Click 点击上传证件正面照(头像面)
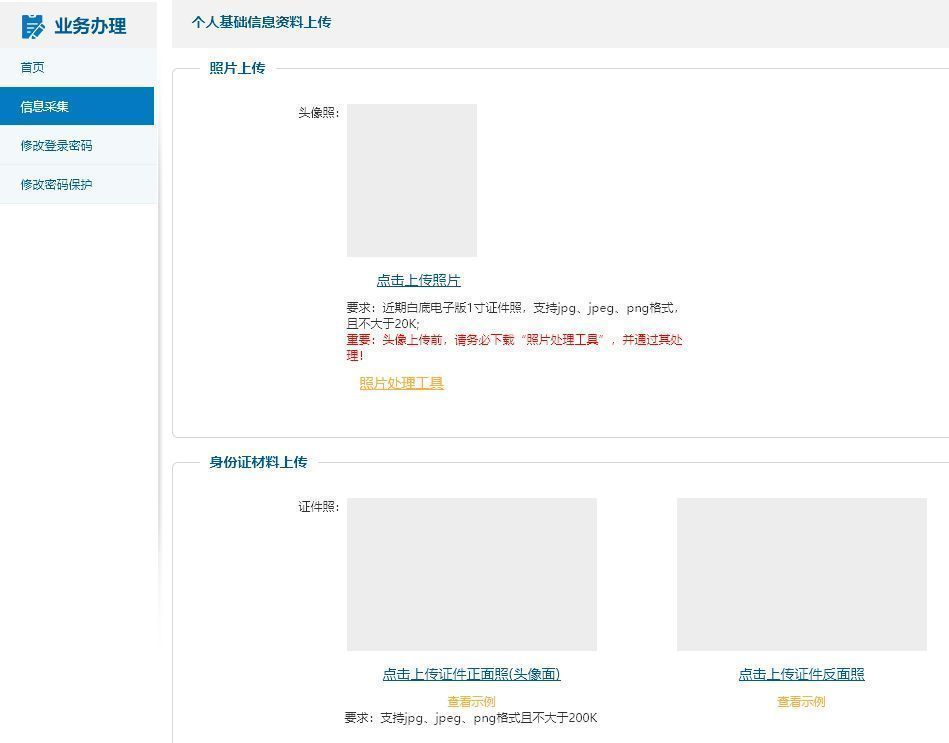The image size is (949, 743). pyautogui.click(x=470, y=674)
